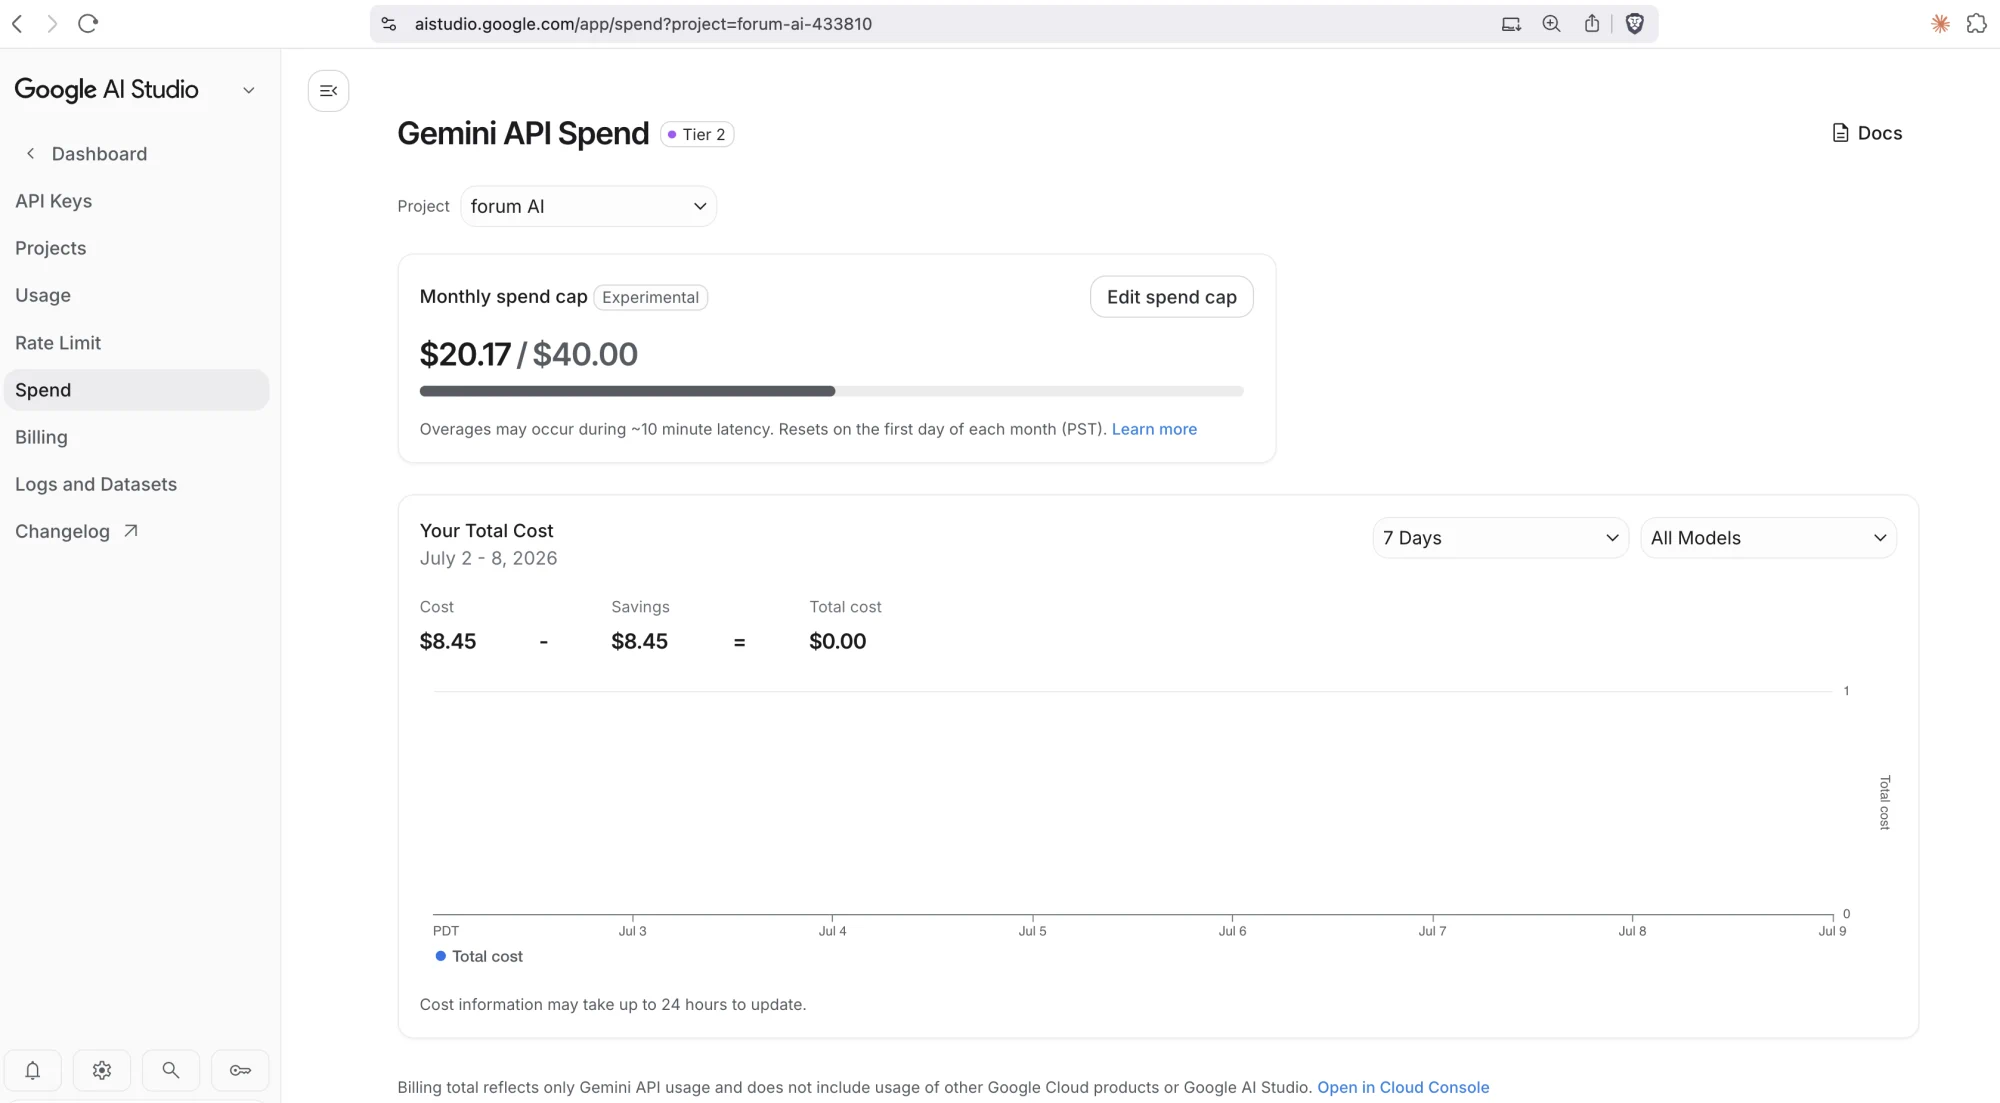Screen dimensions: 2000x1103
Task: Click the browser back arrow
Action: point(17,24)
